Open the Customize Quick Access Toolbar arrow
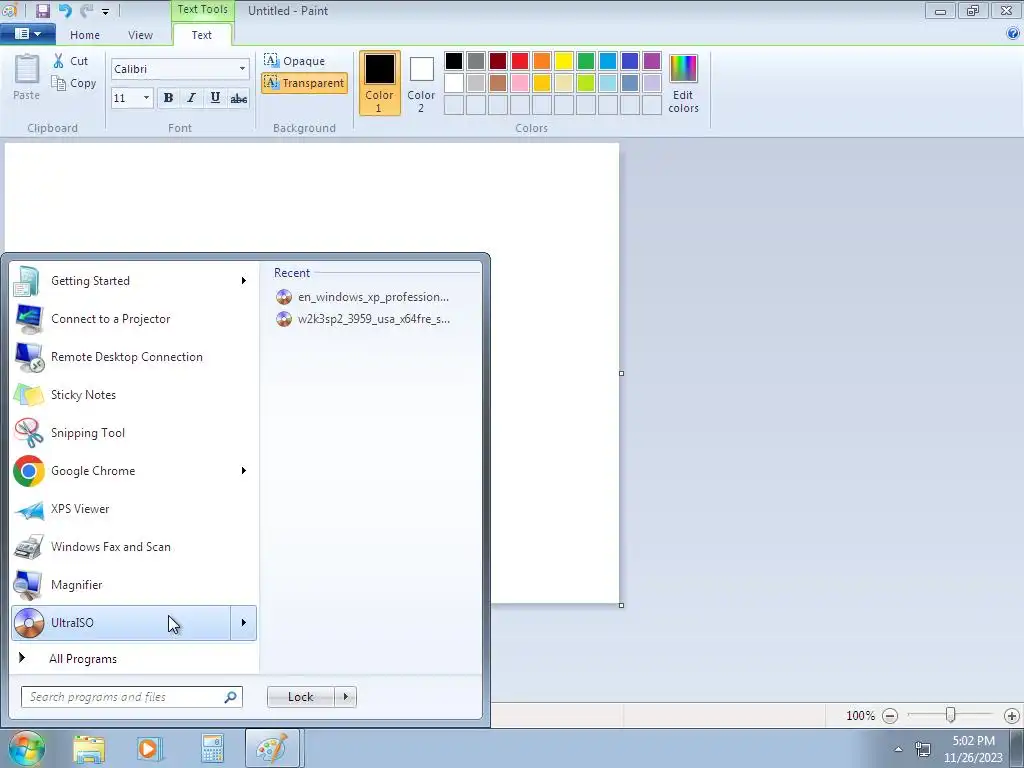1024x768 pixels. (x=105, y=11)
